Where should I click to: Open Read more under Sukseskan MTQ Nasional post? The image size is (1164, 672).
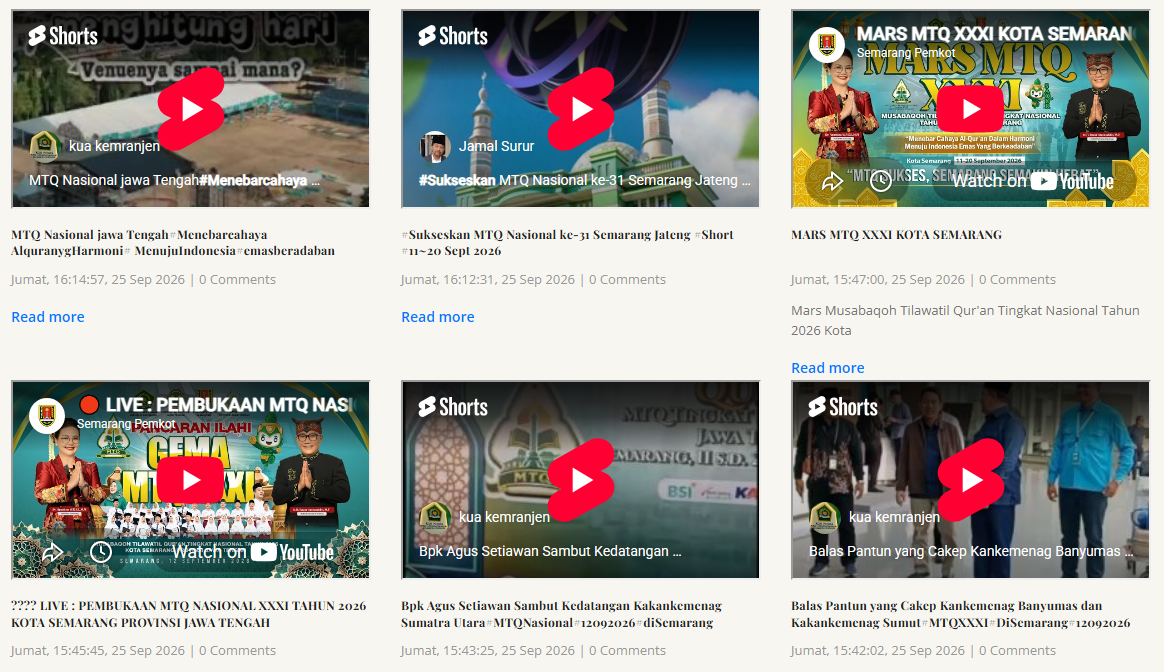tap(437, 317)
